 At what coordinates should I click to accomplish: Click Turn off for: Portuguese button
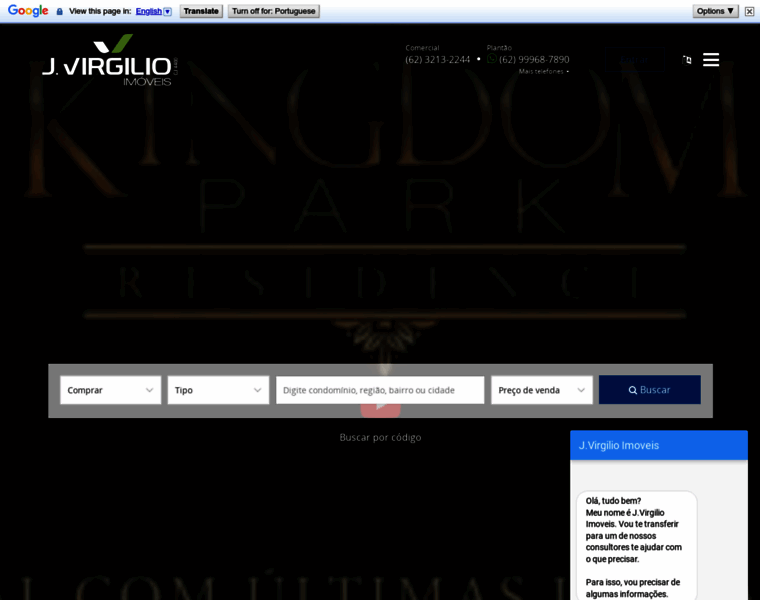tap(274, 11)
